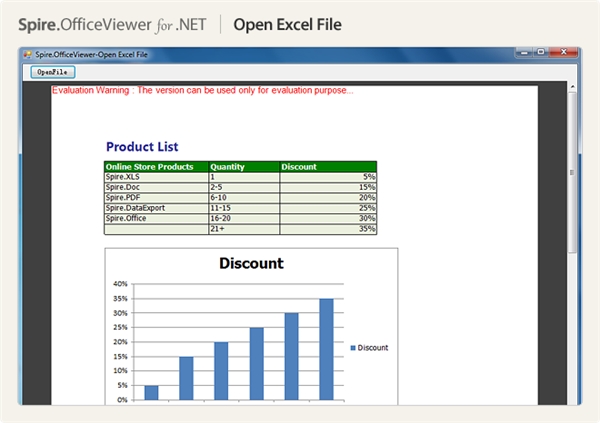Click the Spire.PDF cell
The height and width of the screenshot is (423, 600).
[157, 198]
